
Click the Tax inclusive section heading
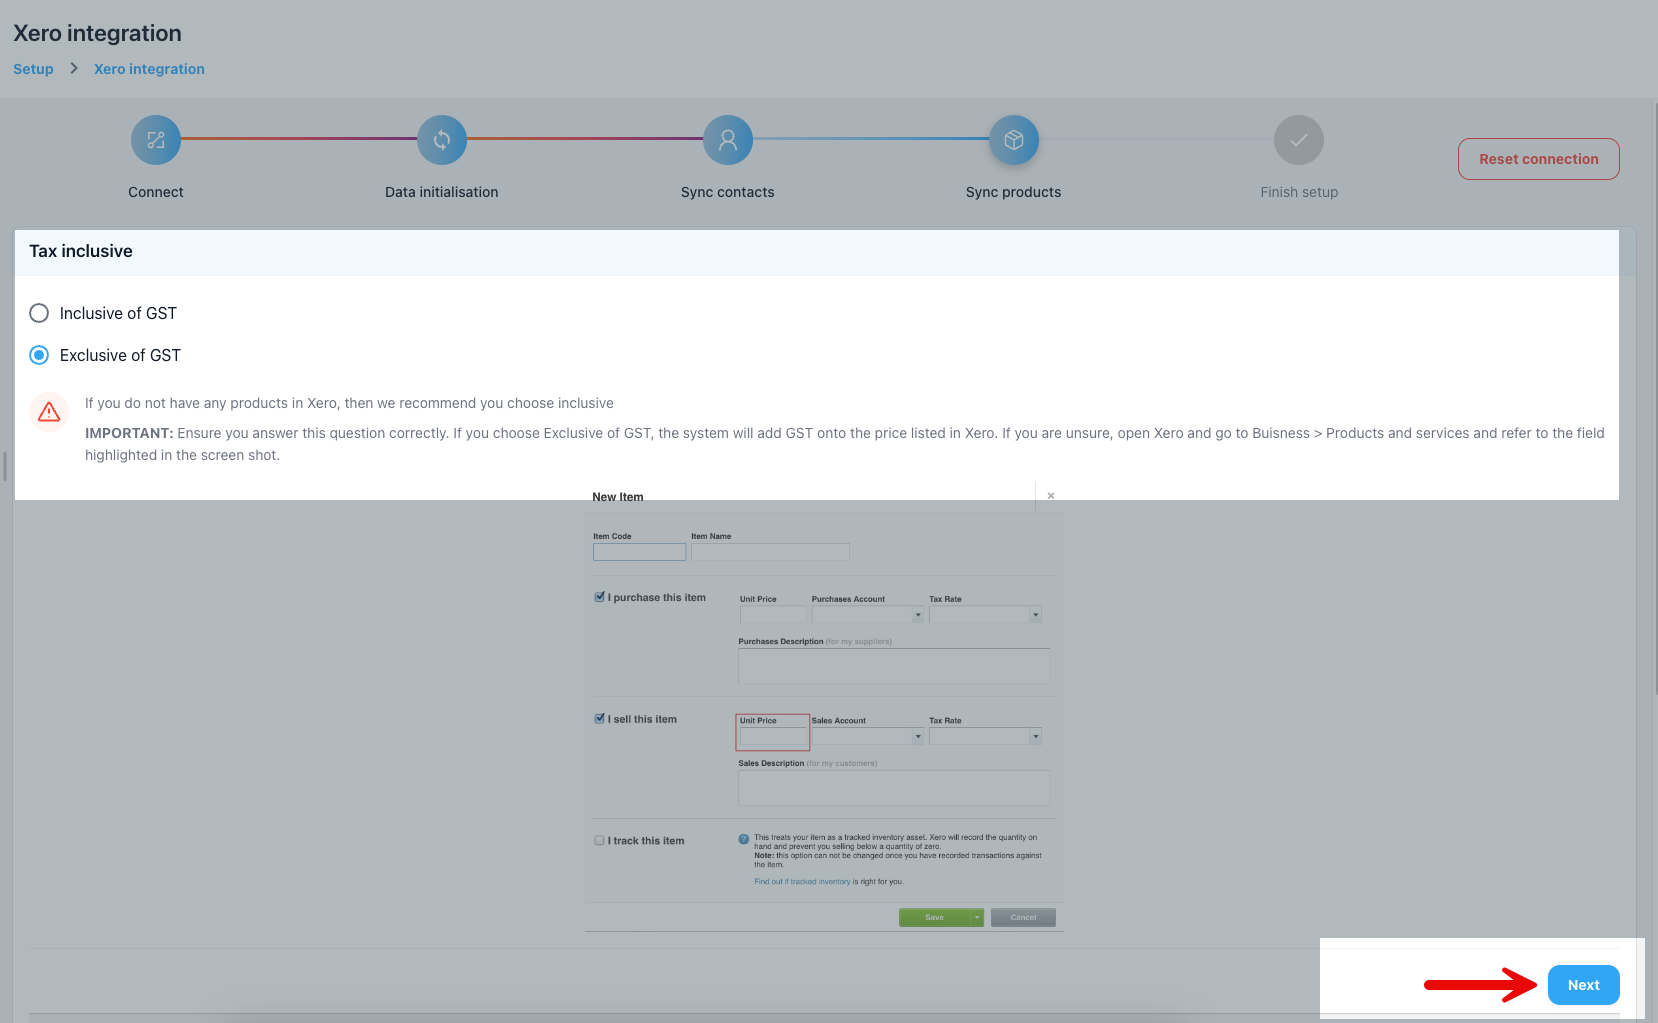pyautogui.click(x=81, y=251)
